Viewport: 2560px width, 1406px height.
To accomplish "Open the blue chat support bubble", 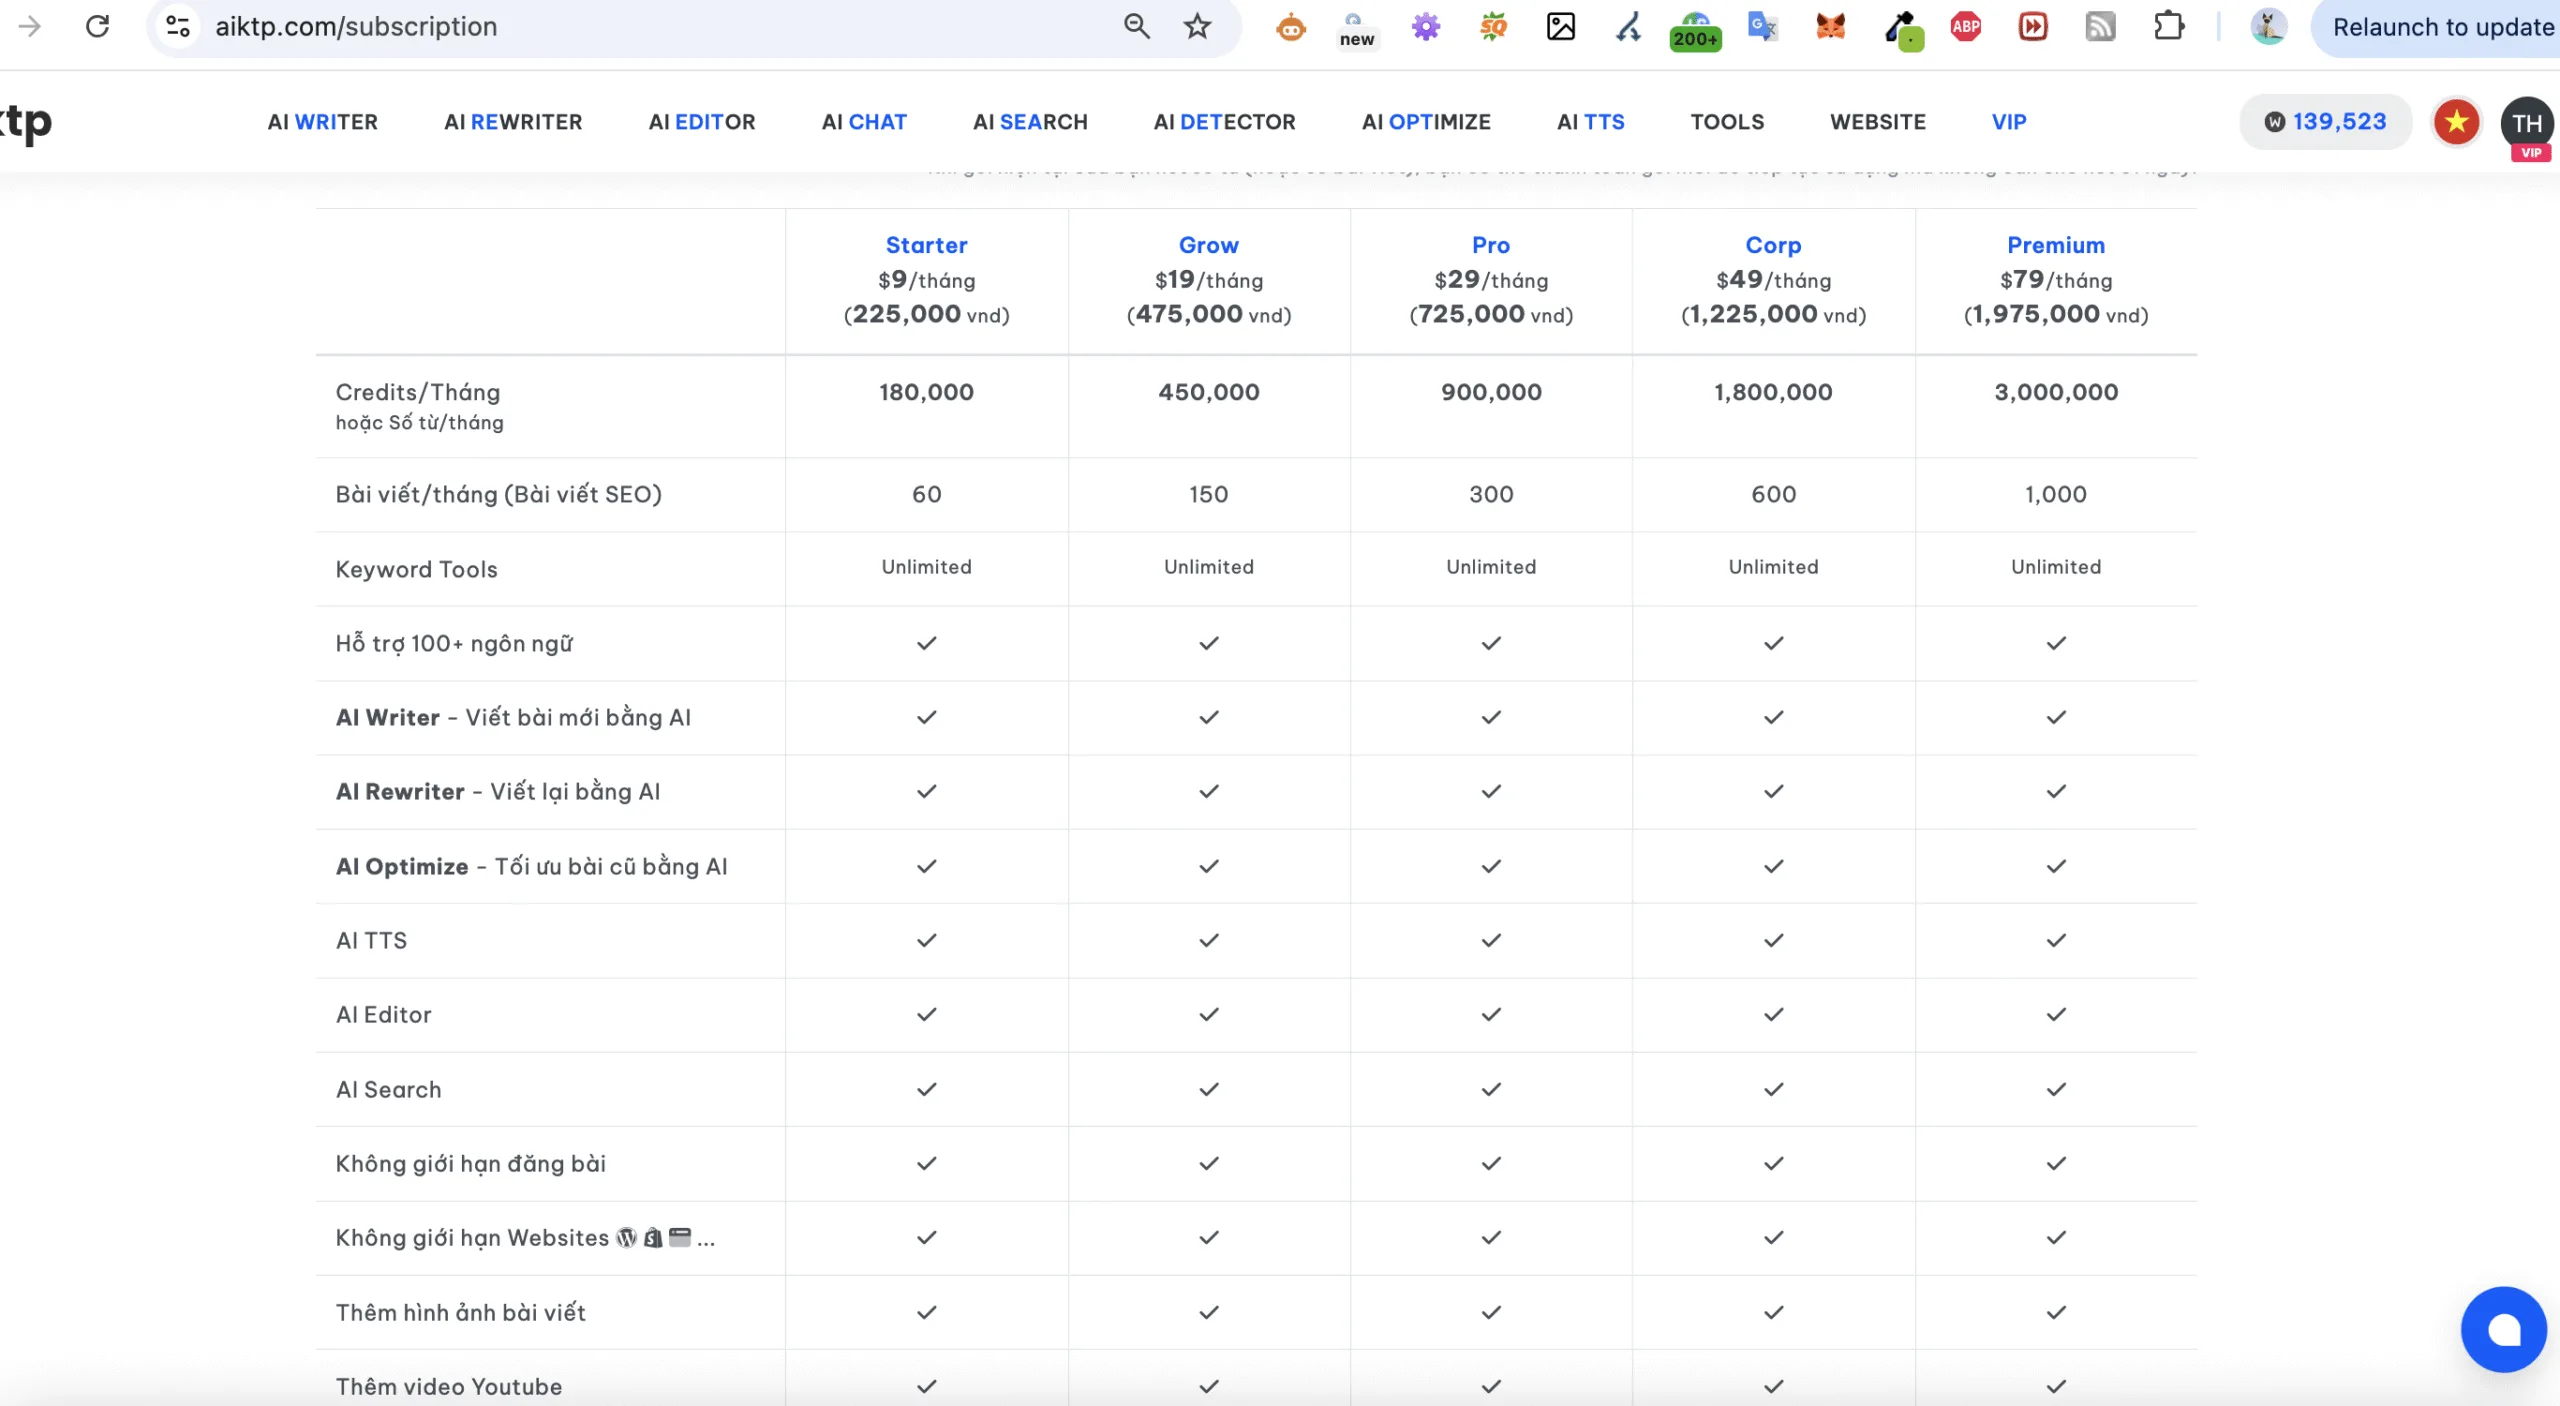I will point(2503,1329).
